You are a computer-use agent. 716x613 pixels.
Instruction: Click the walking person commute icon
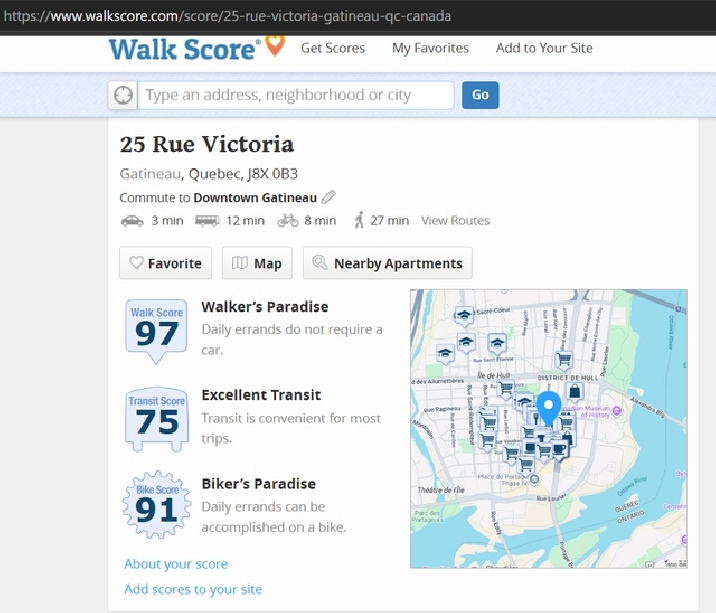pyautogui.click(x=359, y=220)
